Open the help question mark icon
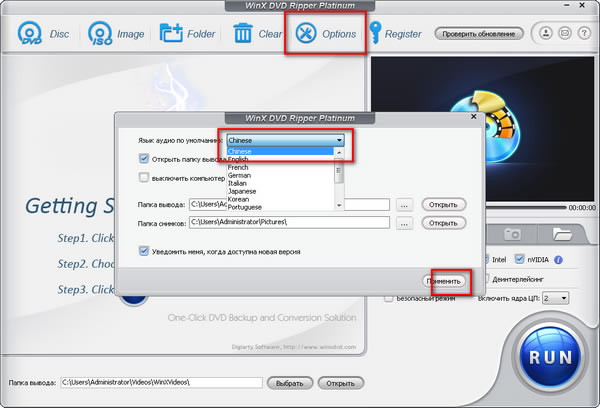The width and height of the screenshot is (600, 408). click(x=584, y=33)
